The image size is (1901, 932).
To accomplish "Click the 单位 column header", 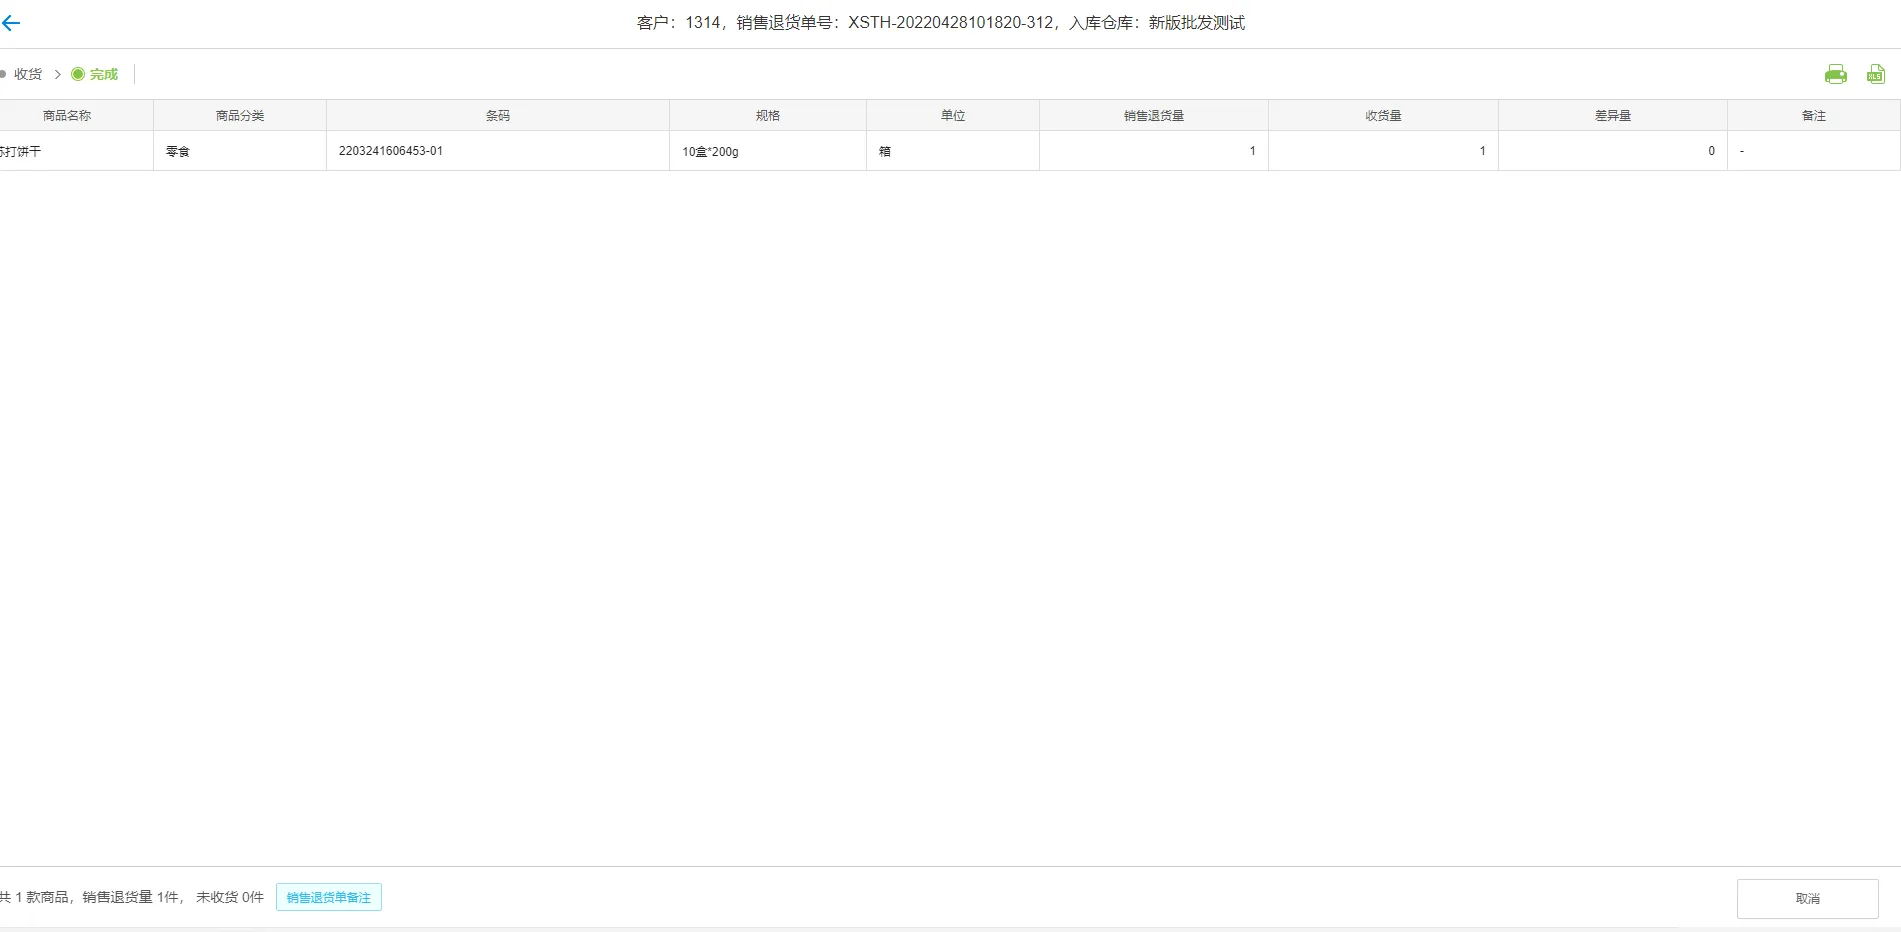I will (953, 115).
